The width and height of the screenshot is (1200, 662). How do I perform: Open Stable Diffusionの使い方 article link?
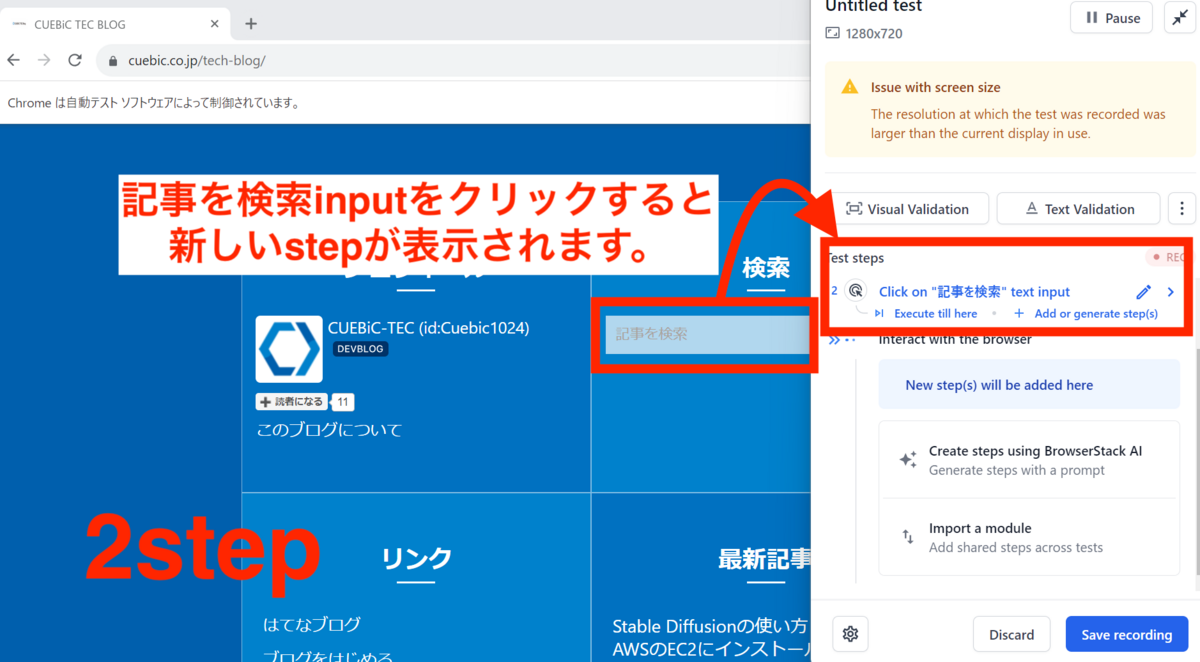[x=710, y=627]
